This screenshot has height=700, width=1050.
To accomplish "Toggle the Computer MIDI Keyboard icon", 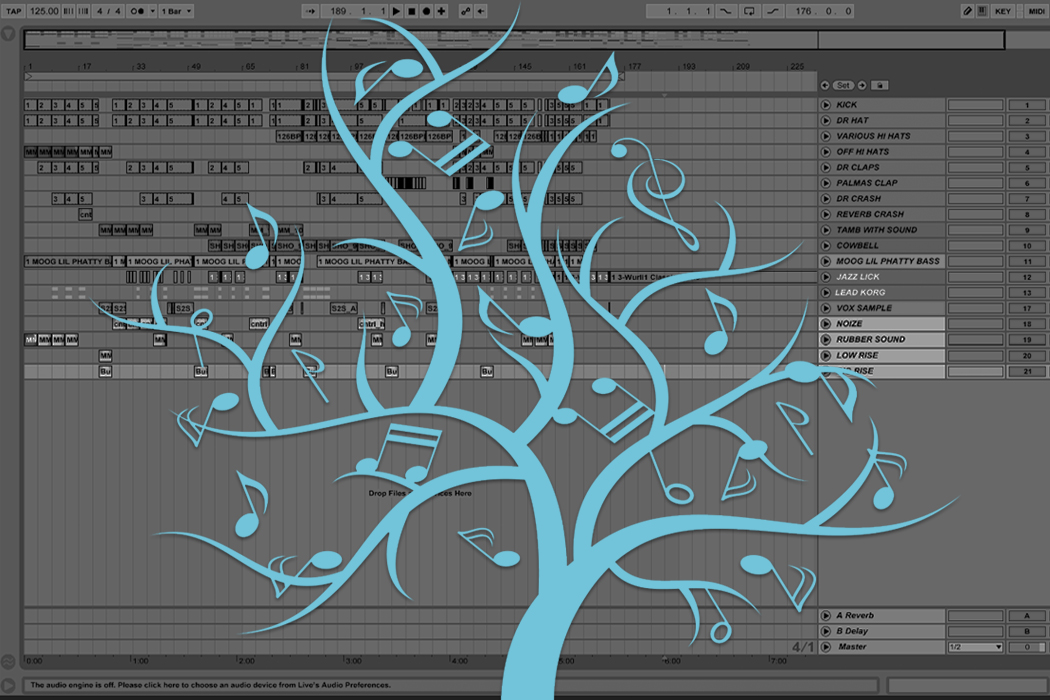I will tap(981, 11).
